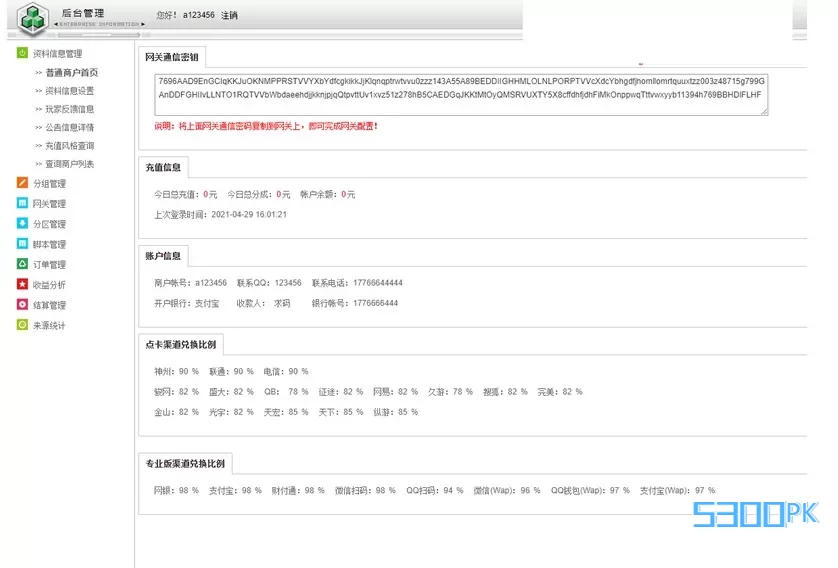This screenshot has height=568, width=838.
Task: Click the 天下 85% rate
Action: (x=341, y=412)
